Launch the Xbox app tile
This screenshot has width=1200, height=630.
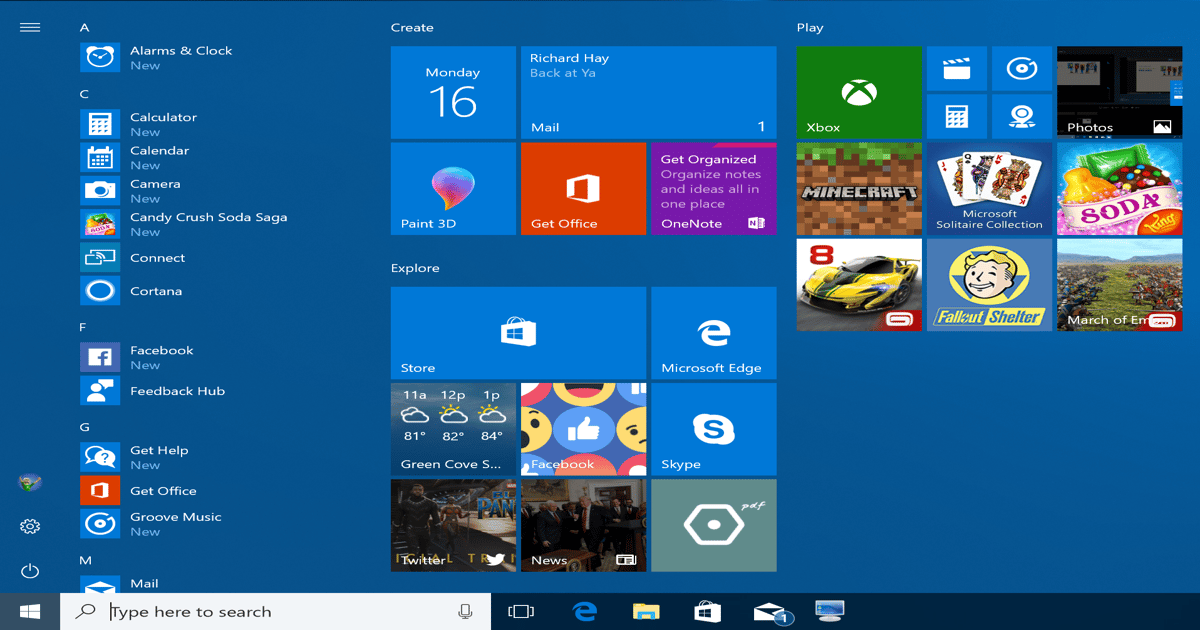858,92
